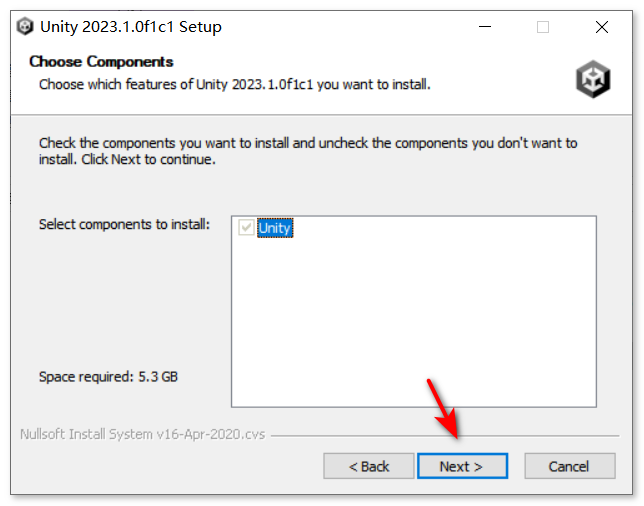644x506 pixels.
Task: Click the 'Choose which features of Unity' subtitle
Action: pyautogui.click(x=235, y=84)
